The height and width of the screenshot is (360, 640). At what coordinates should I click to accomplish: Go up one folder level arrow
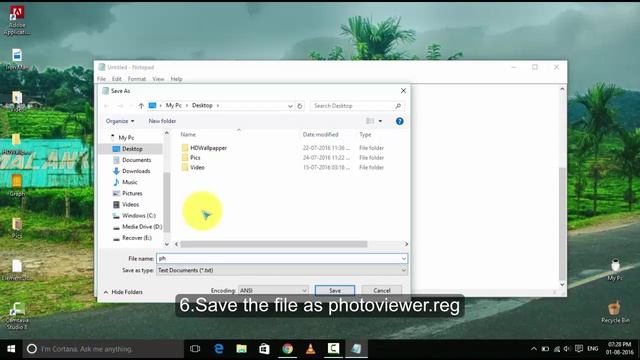coord(141,106)
